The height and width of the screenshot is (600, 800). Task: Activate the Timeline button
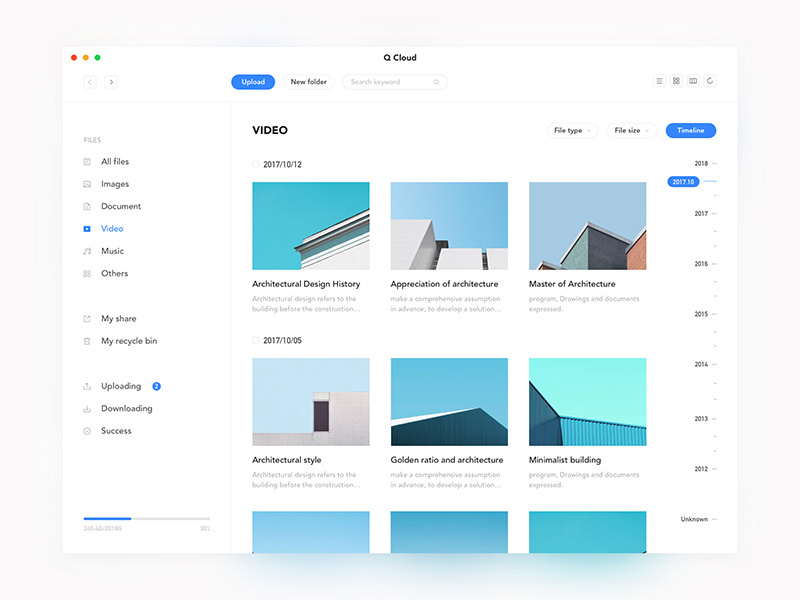[691, 131]
